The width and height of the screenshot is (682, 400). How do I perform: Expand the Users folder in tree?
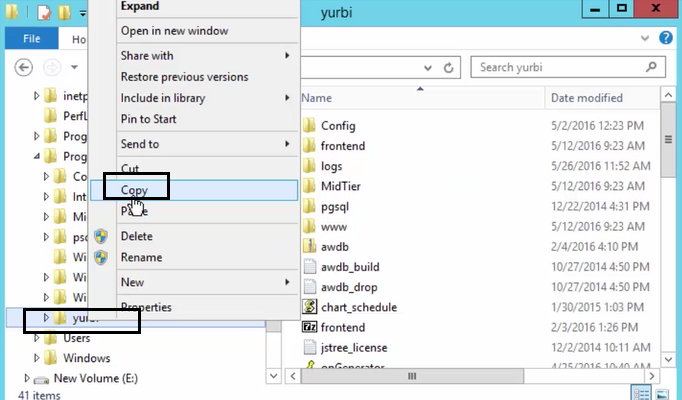(37, 338)
